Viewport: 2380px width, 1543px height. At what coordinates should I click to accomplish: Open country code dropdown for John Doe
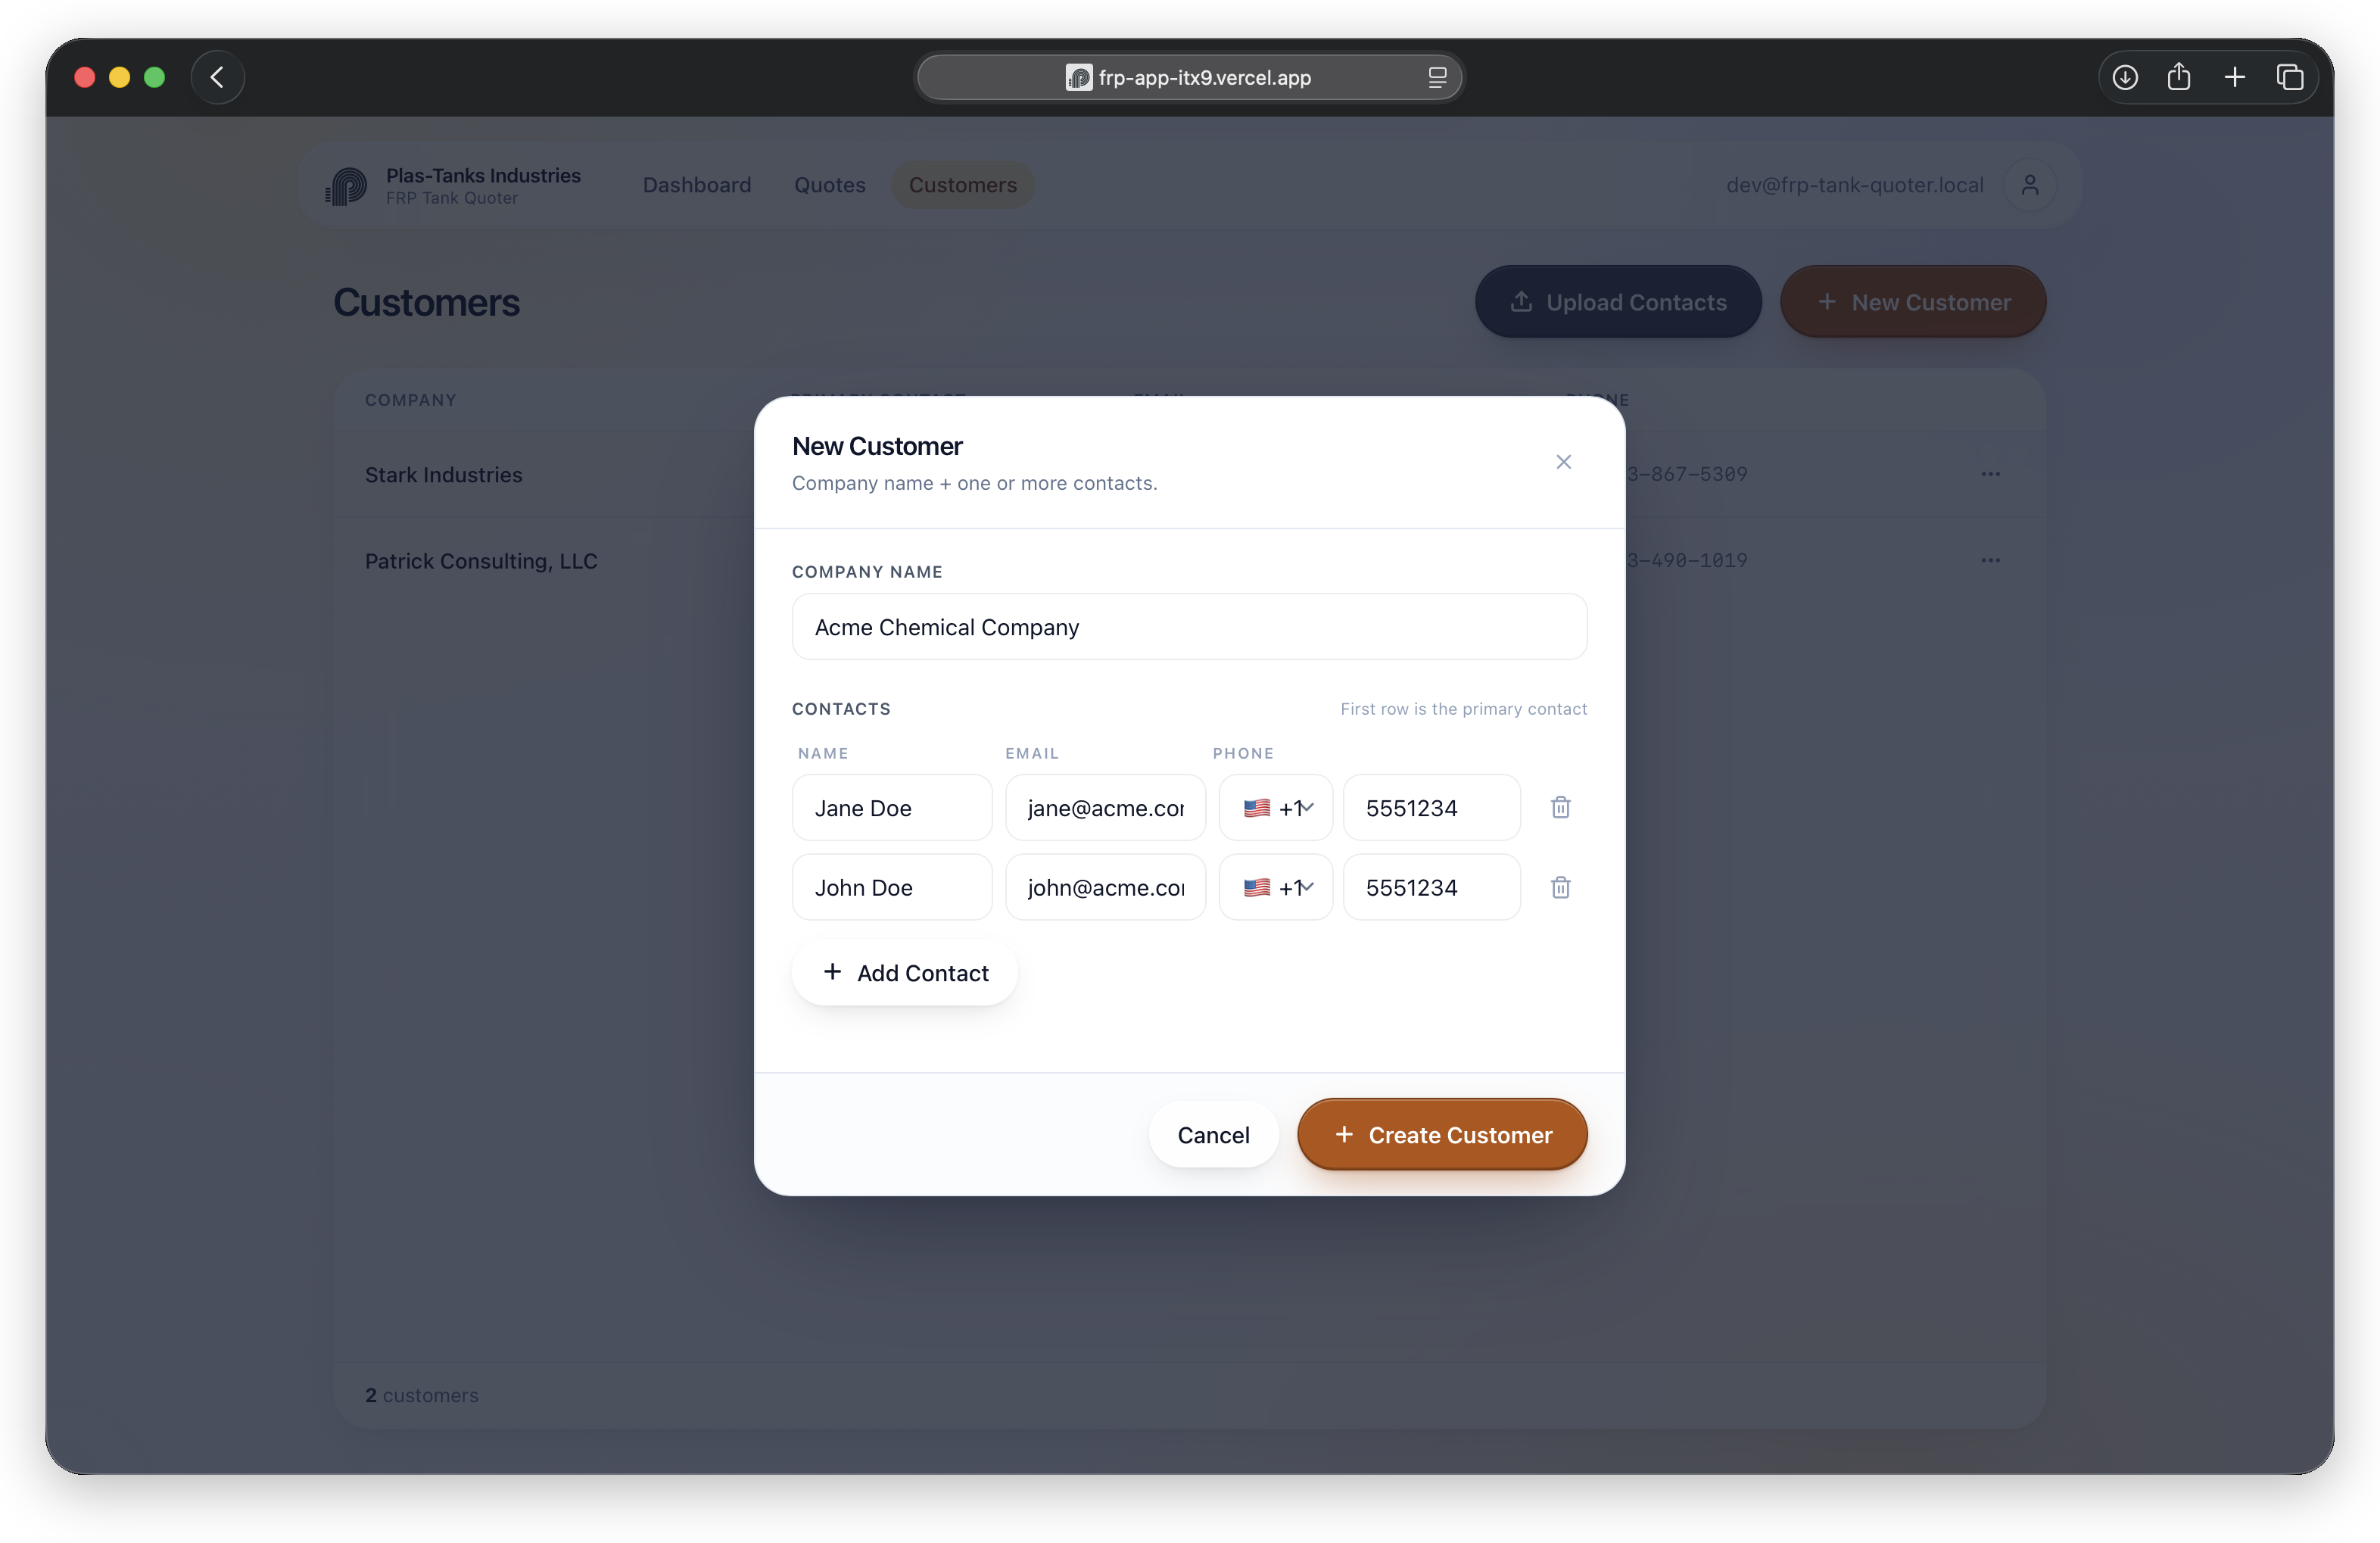(x=1276, y=887)
